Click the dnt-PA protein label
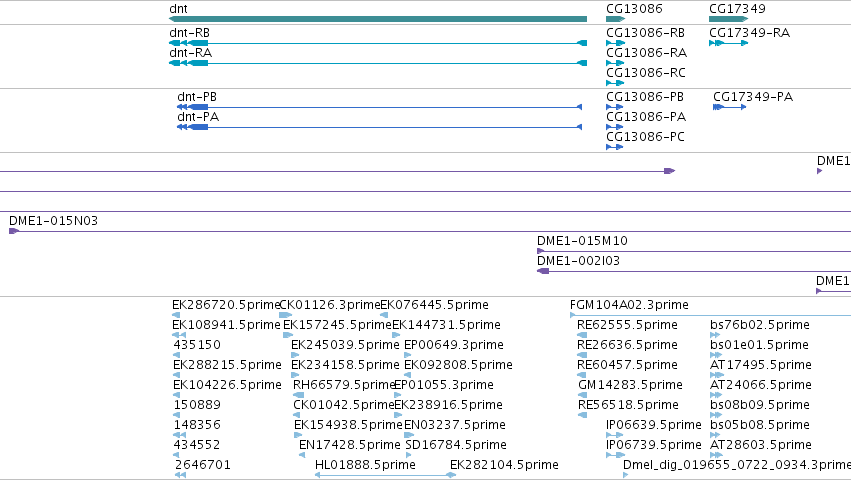 (x=198, y=117)
